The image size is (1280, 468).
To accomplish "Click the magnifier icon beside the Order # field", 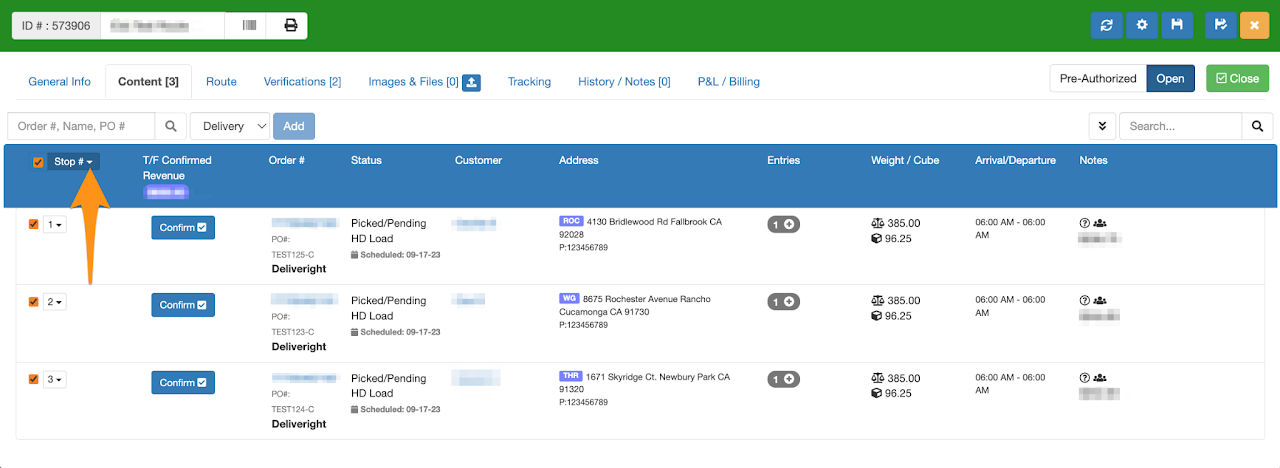I will (x=171, y=126).
